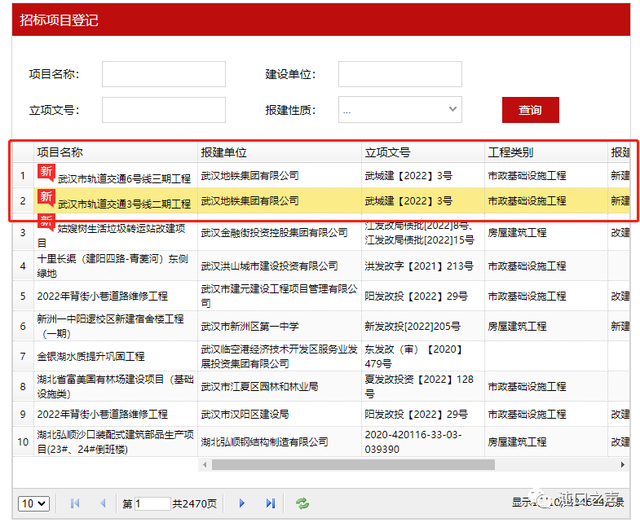The image size is (640, 527).
Task: Sort by 立项文号 column header
Action: click(423, 152)
